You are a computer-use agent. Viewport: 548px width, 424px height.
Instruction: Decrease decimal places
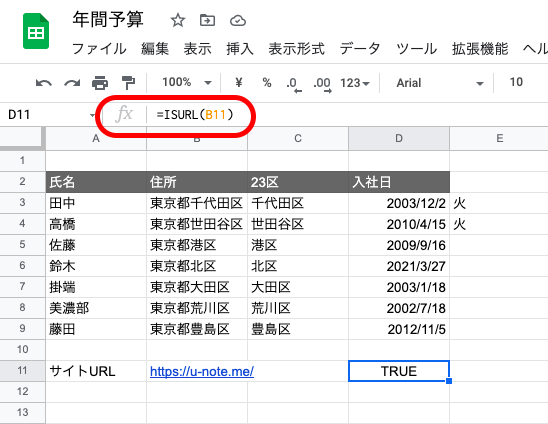tap(294, 84)
